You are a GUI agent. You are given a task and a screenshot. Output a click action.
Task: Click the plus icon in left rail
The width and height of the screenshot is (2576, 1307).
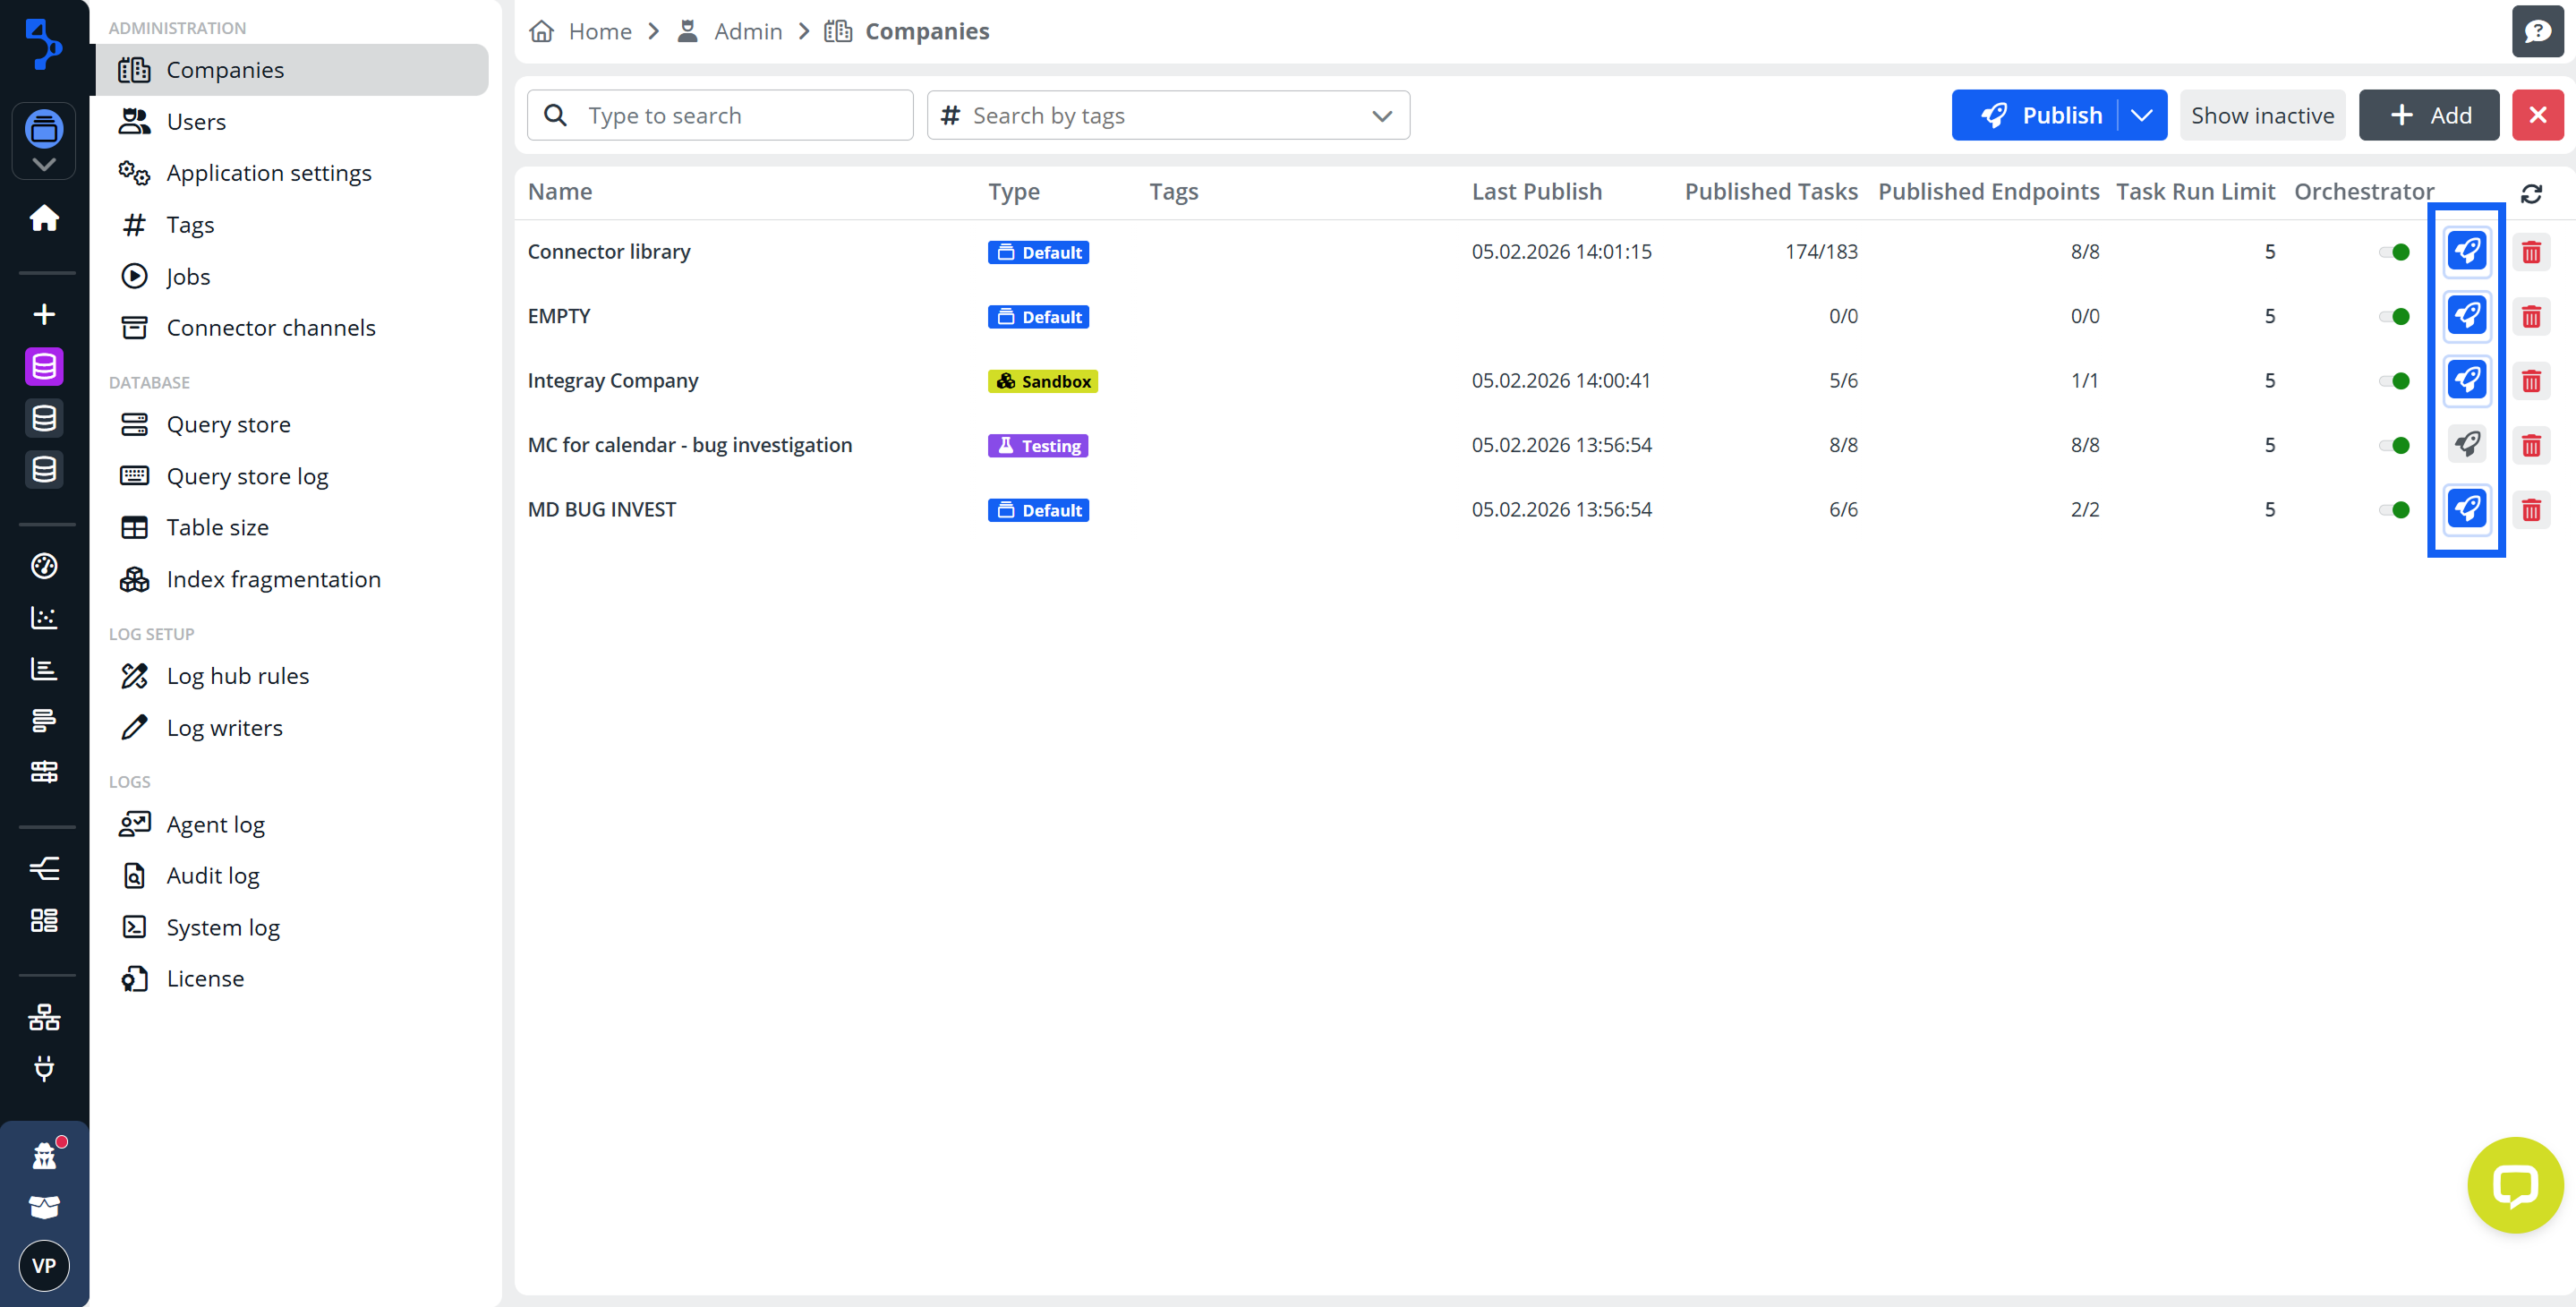click(x=44, y=314)
